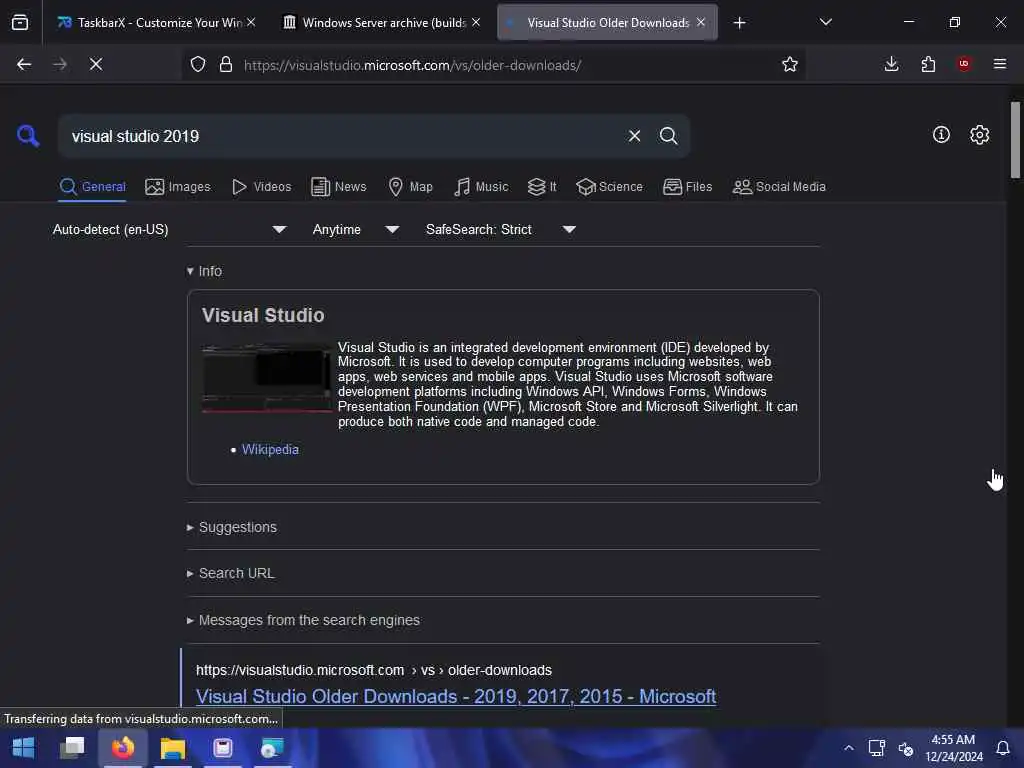Image resolution: width=1024 pixels, height=768 pixels.
Task: Open the Social Media category
Action: click(779, 187)
